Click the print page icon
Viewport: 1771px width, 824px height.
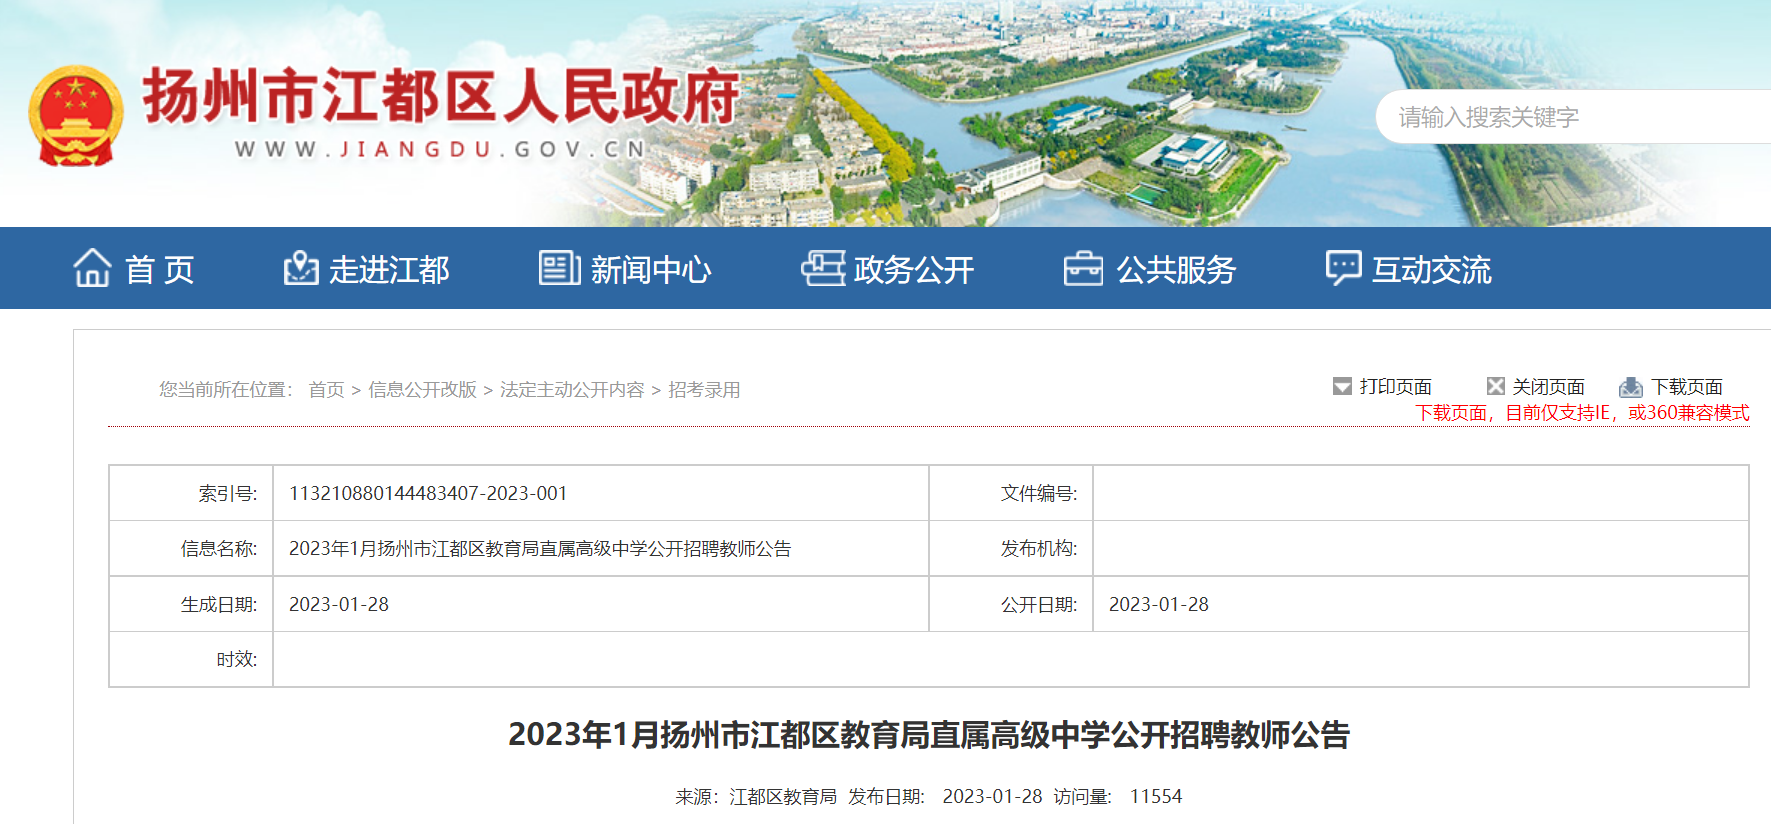click(x=1342, y=386)
